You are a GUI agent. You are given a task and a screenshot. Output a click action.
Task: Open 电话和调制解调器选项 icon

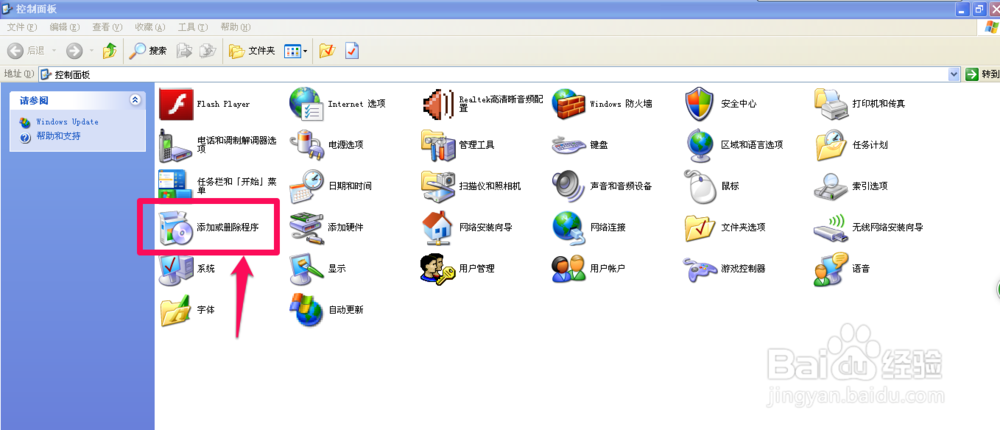pos(176,145)
